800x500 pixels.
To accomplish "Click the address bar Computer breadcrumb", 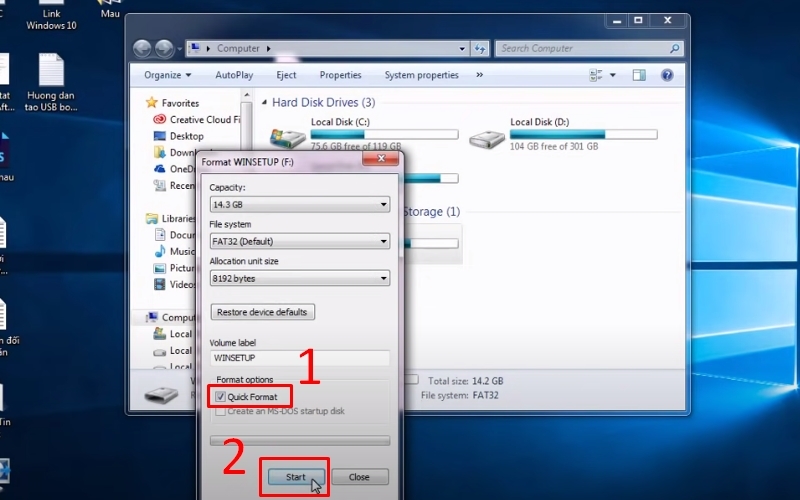I will tap(238, 48).
